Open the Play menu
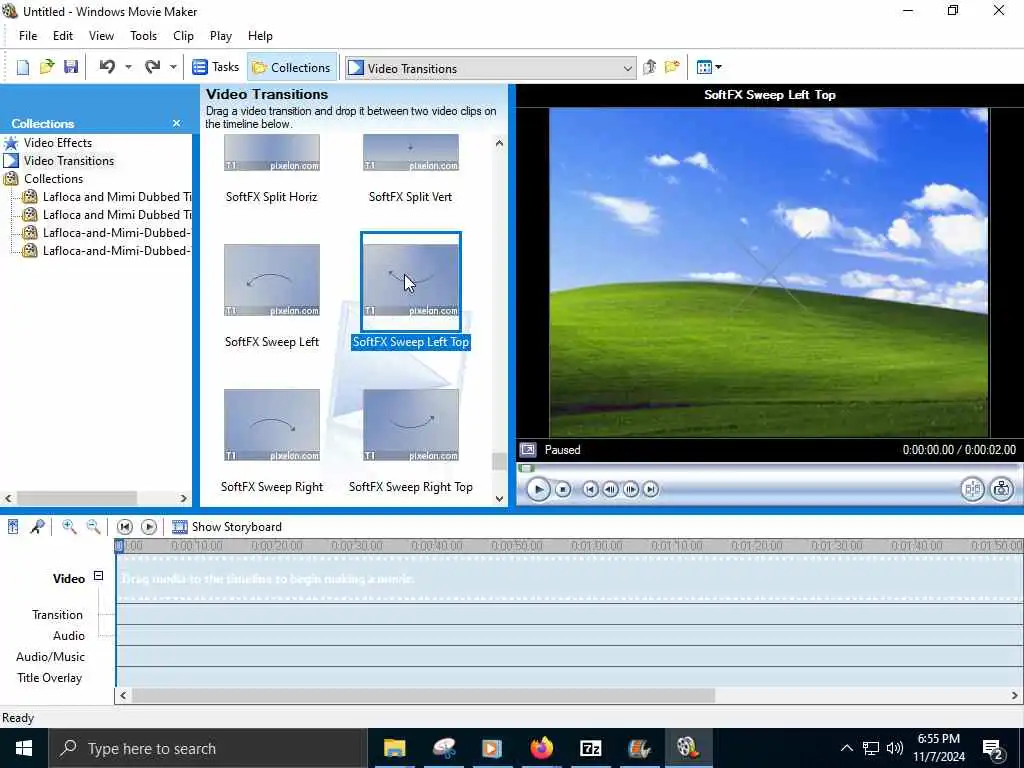Viewport: 1024px width, 768px height. click(x=221, y=36)
